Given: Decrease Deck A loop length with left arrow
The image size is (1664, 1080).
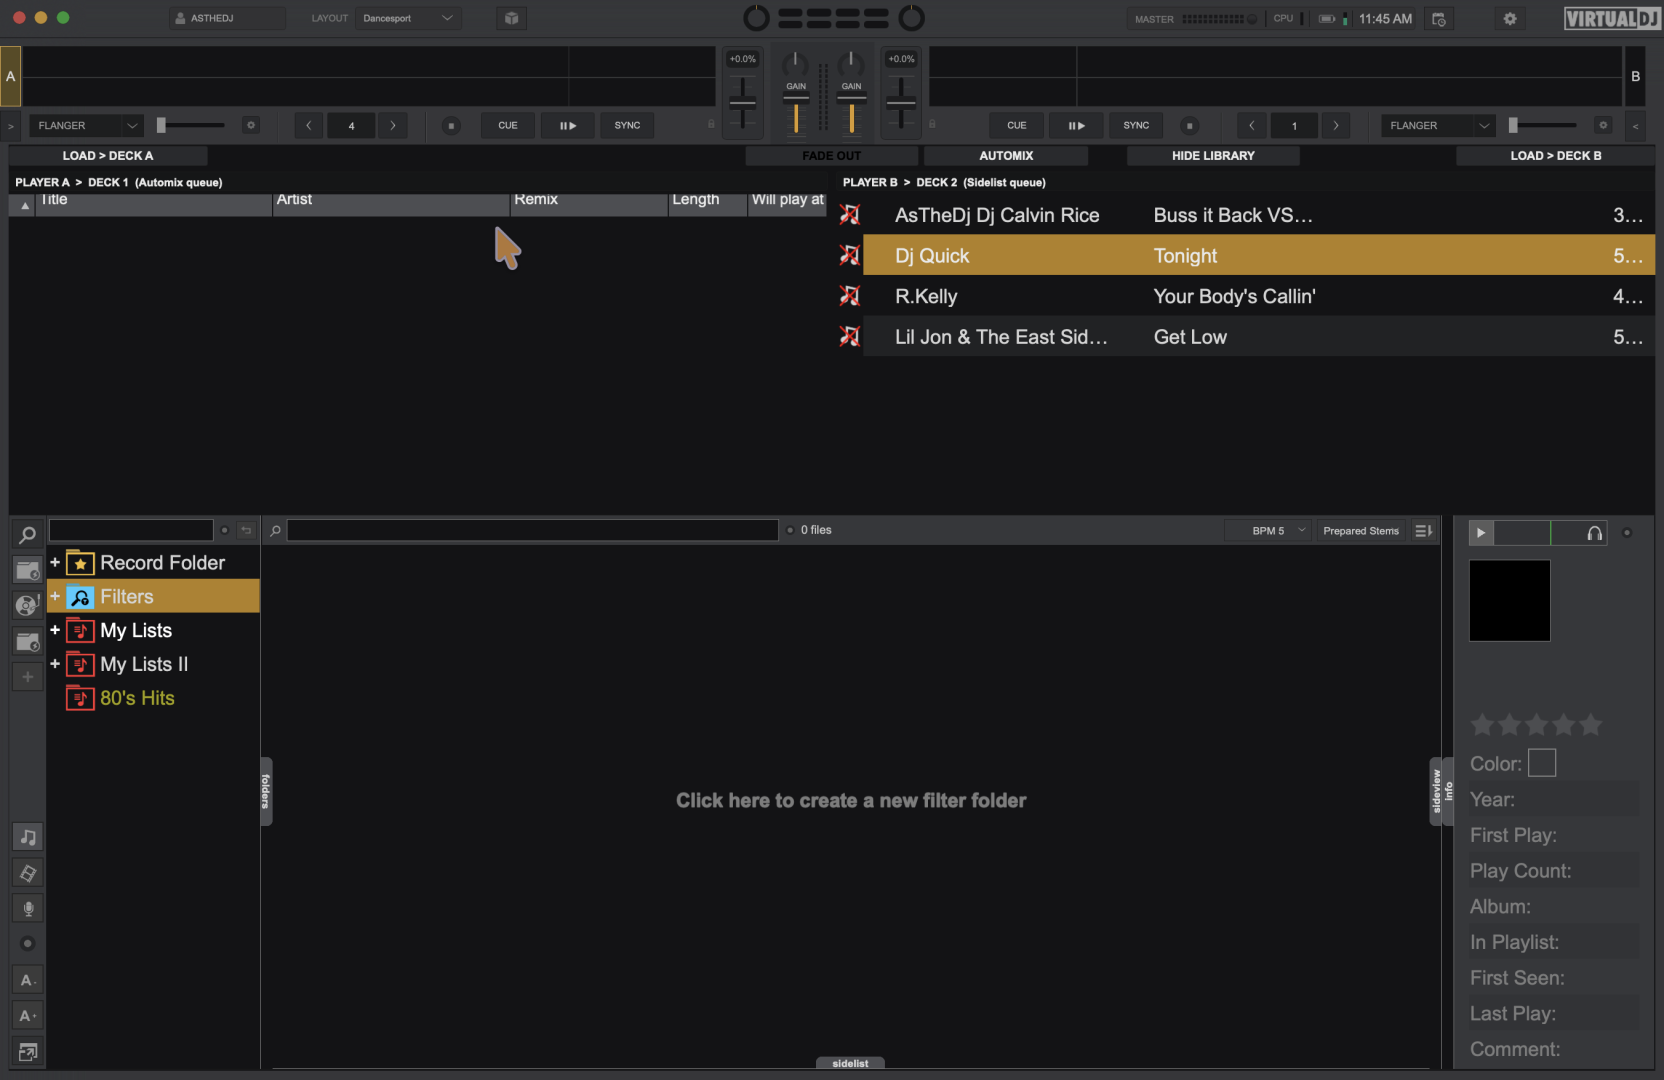Looking at the screenshot, I should click(x=309, y=126).
